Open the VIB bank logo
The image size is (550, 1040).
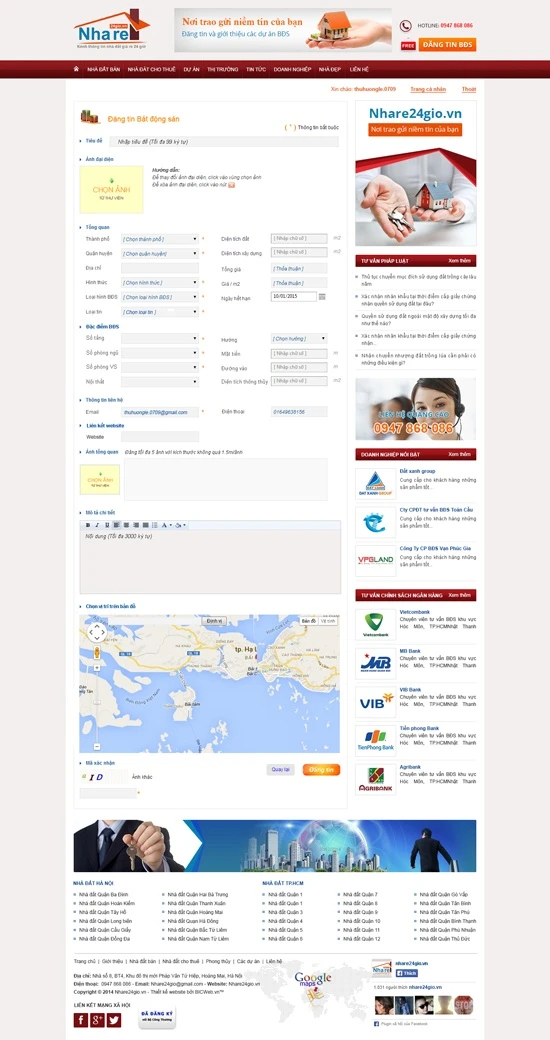click(376, 702)
